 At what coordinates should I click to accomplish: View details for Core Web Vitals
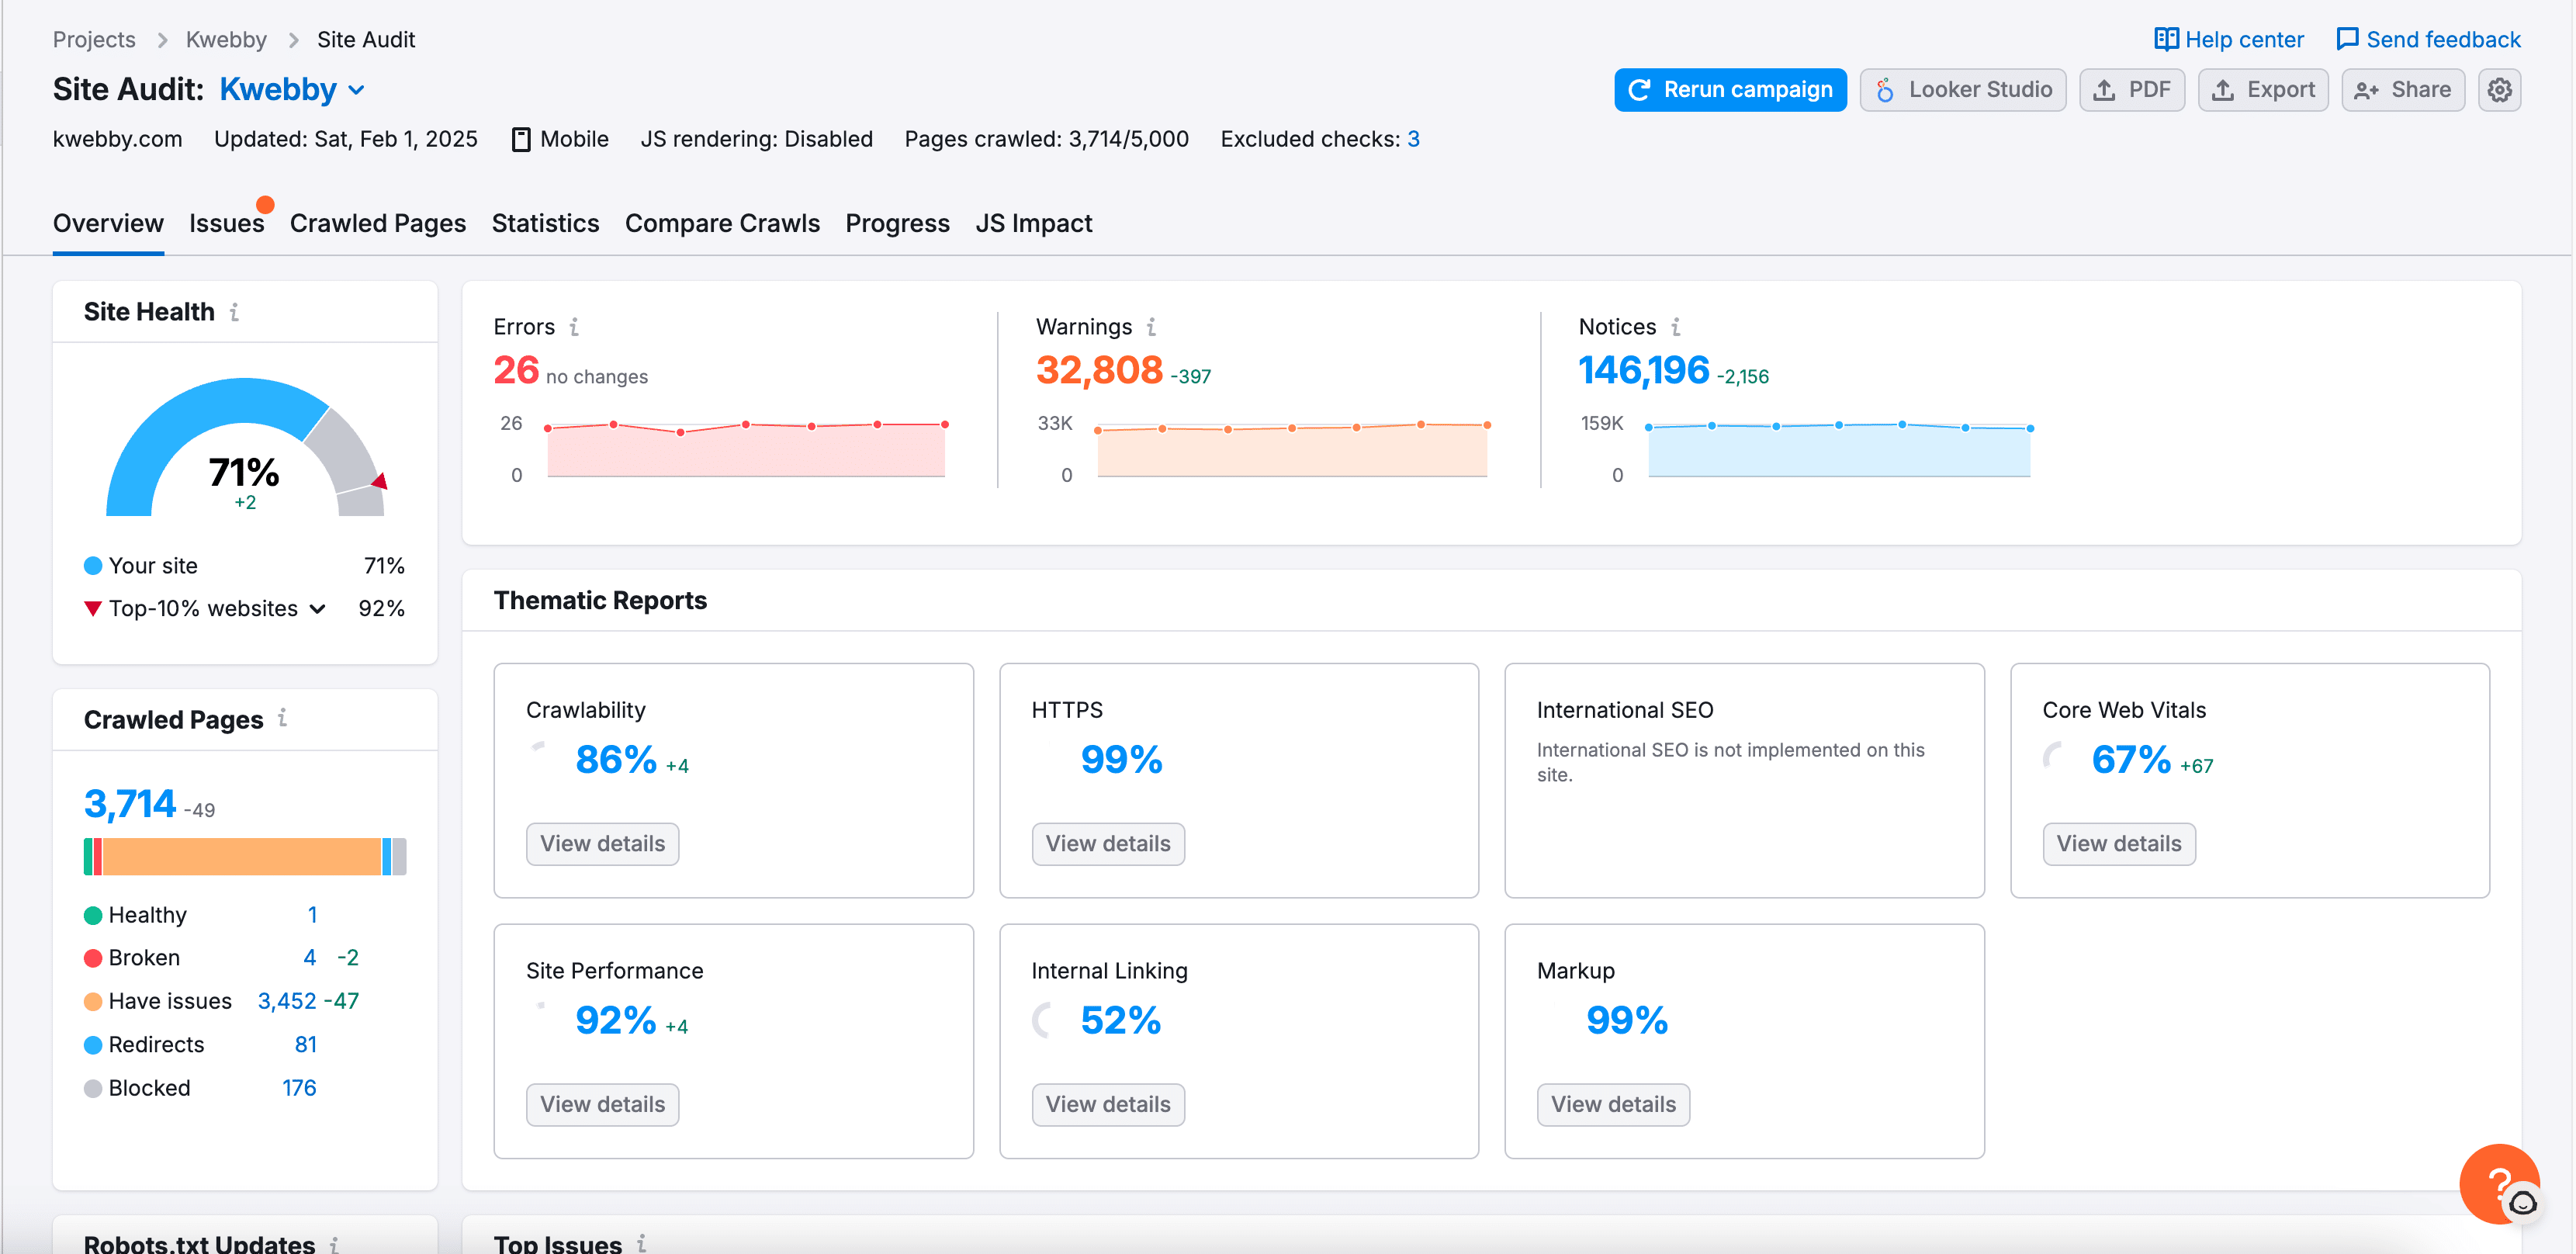(x=2118, y=843)
